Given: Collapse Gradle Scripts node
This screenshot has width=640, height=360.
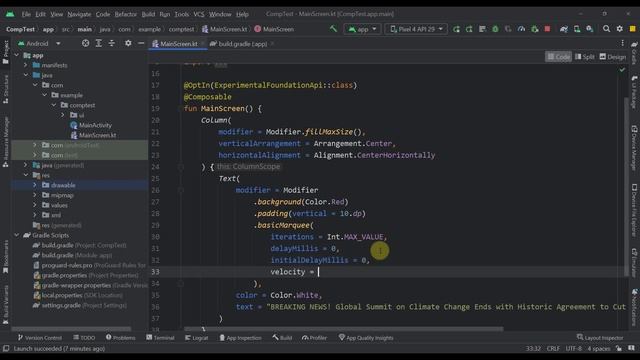Looking at the screenshot, I should [17, 235].
